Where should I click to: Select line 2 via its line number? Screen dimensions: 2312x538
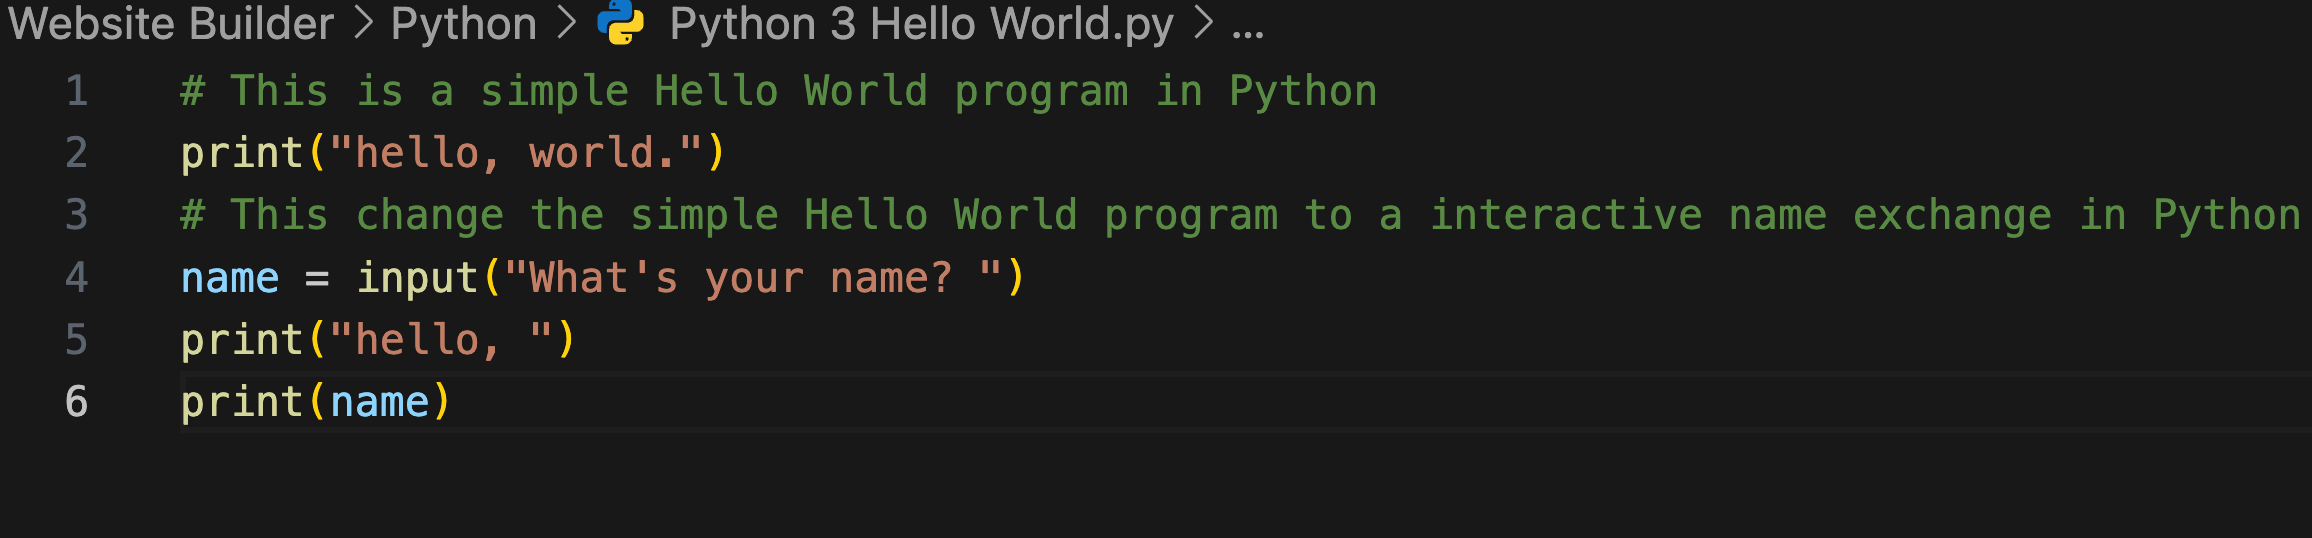pyautogui.click(x=77, y=153)
